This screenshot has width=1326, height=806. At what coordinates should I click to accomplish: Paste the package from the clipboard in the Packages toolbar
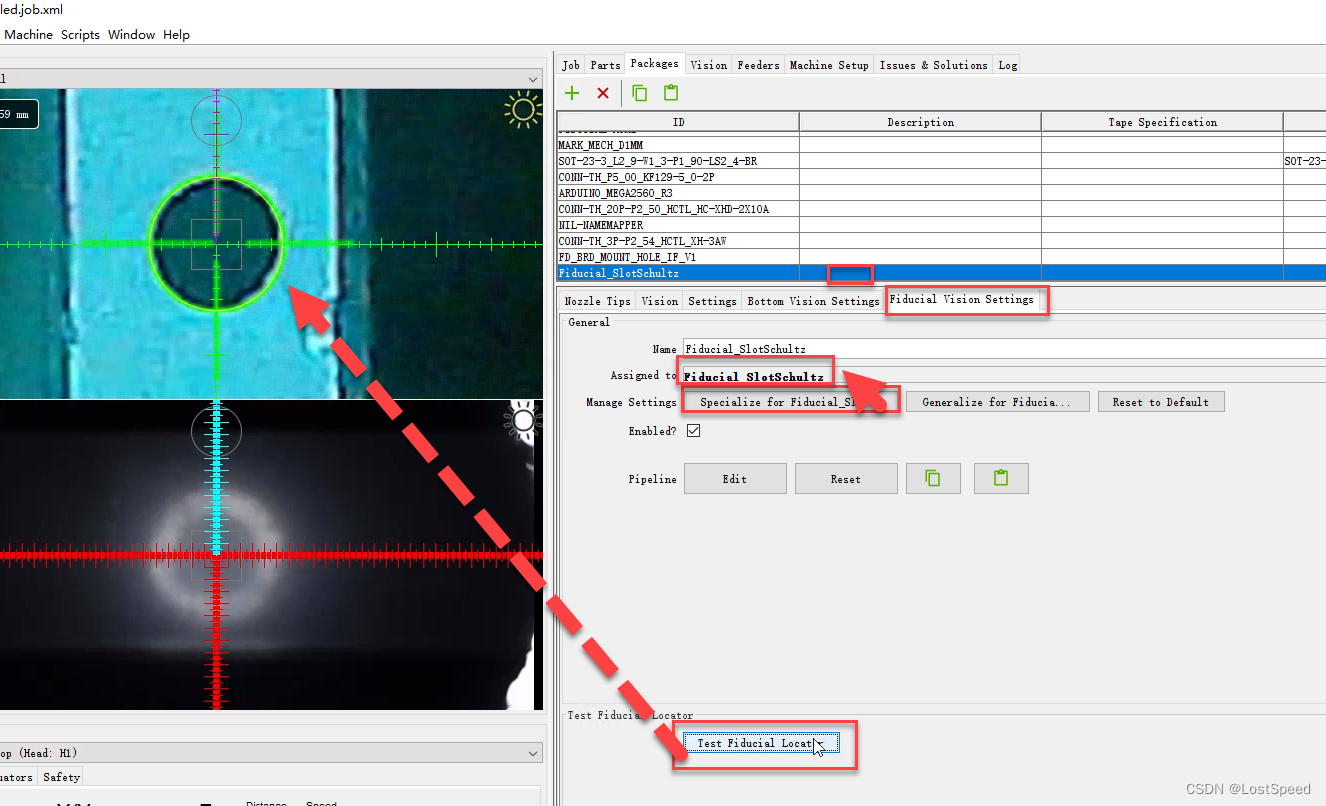[671, 93]
